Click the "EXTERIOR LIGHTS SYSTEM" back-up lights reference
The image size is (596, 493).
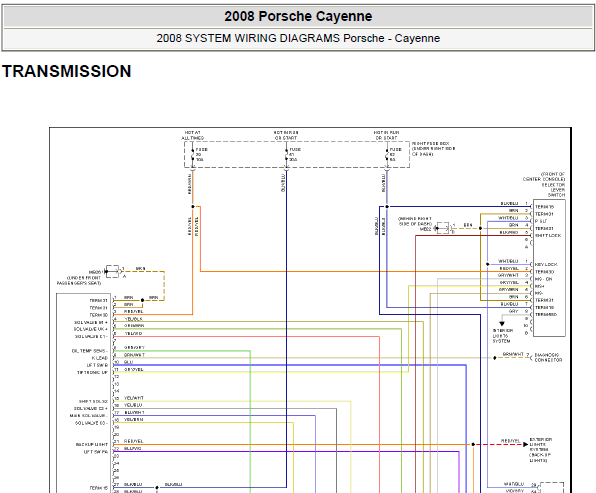tap(541, 450)
